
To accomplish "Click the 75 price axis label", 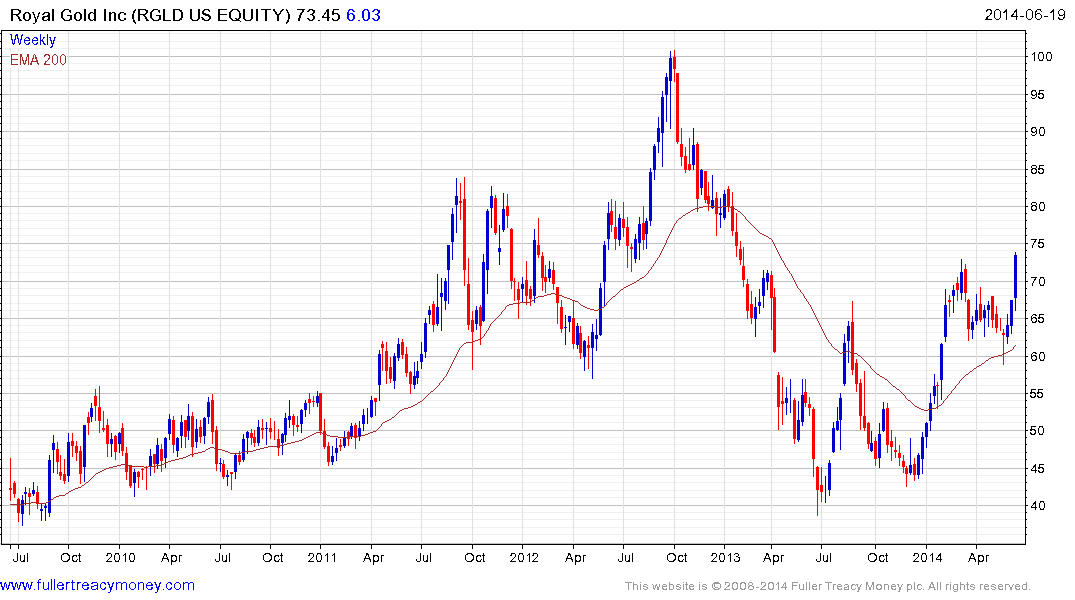I will click(x=1038, y=244).
